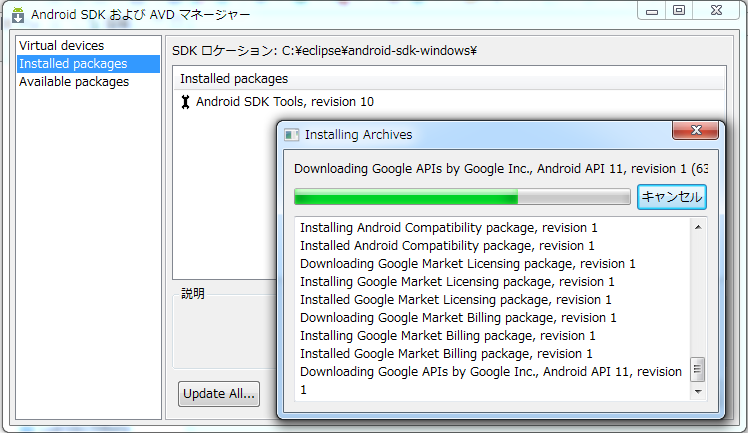Click the log scroll up arrow

point(698,227)
